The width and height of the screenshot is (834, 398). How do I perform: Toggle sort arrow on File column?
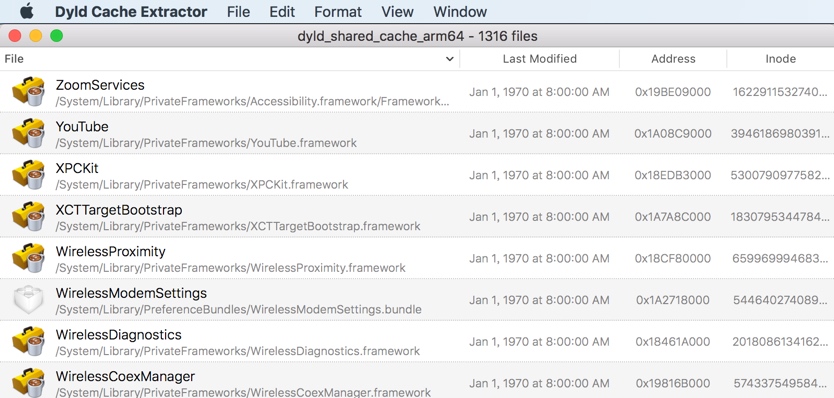click(450, 59)
